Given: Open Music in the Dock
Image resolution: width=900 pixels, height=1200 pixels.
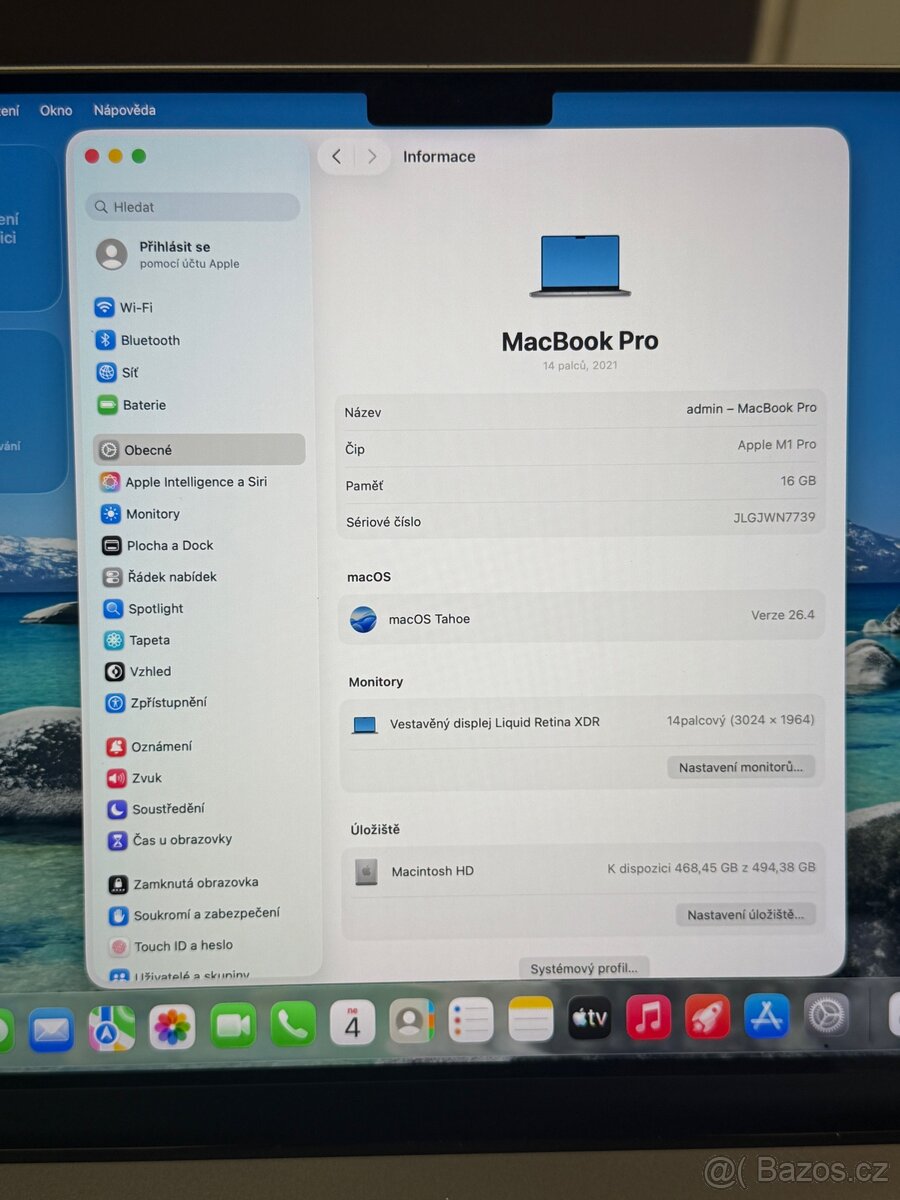Looking at the screenshot, I should 648,1017.
